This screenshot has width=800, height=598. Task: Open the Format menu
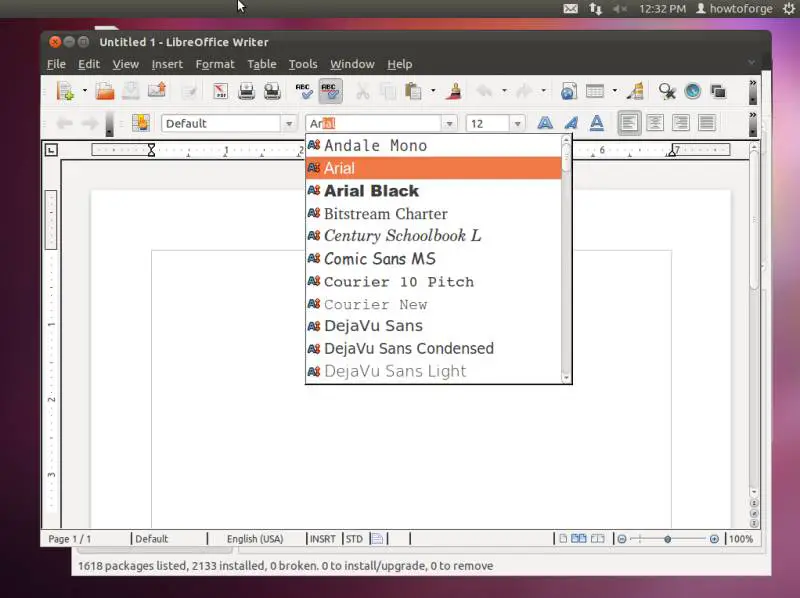click(215, 64)
